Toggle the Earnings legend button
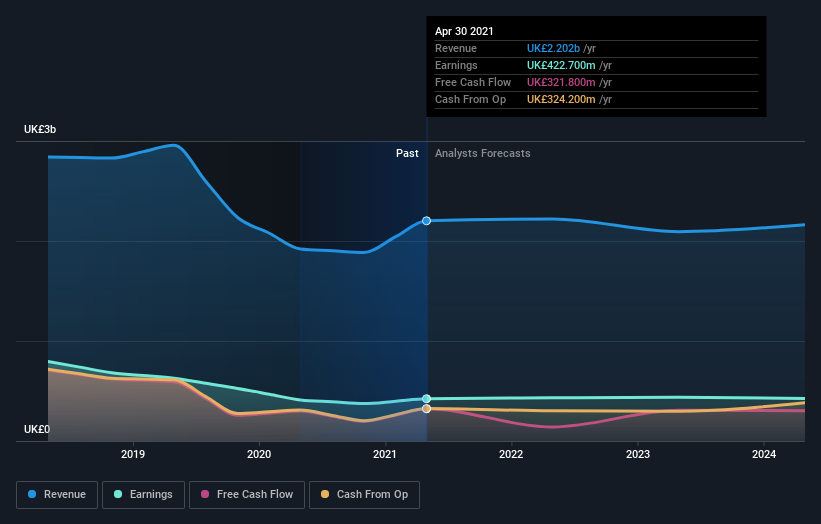The width and height of the screenshot is (821, 524). coord(143,495)
